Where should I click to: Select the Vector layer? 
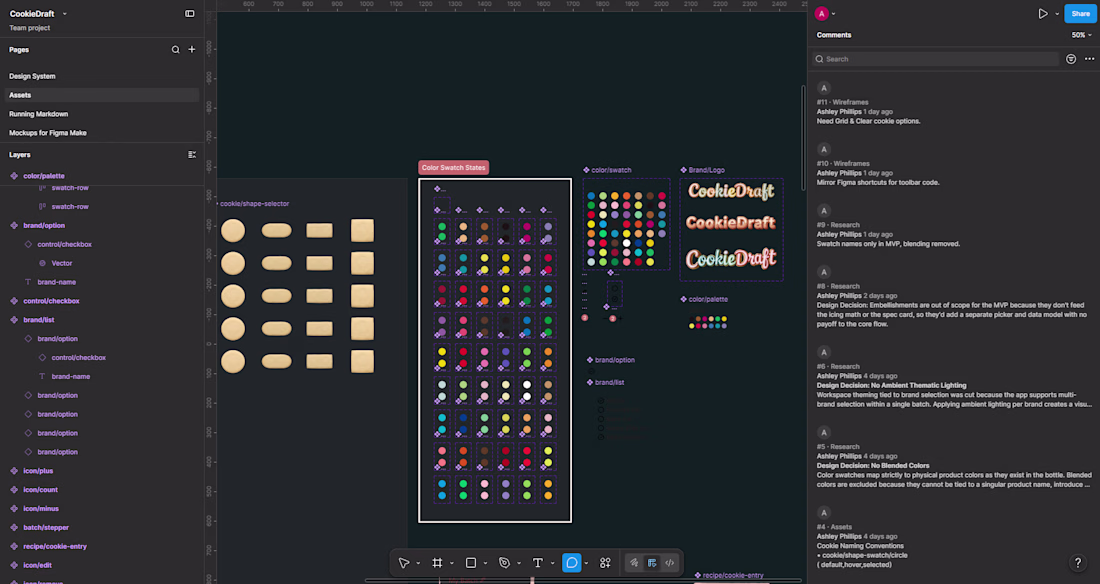point(62,263)
